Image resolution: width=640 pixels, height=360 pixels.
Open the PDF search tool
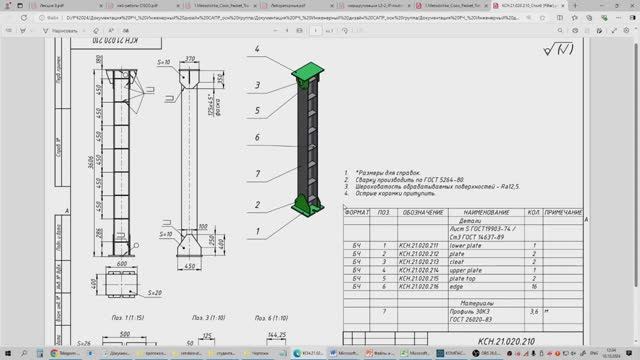560,31
